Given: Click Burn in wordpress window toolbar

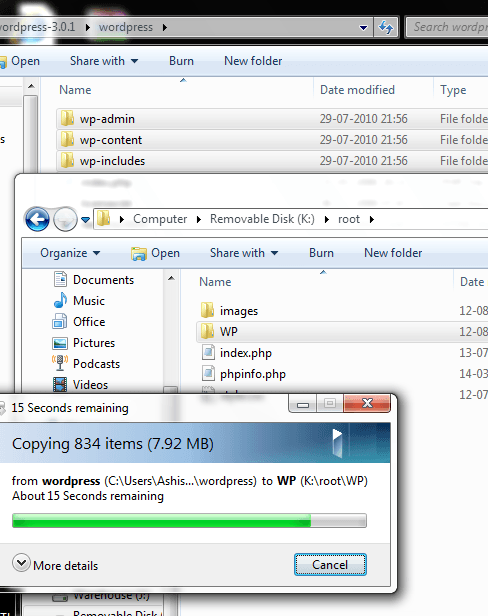Looking at the screenshot, I should coord(181,61).
